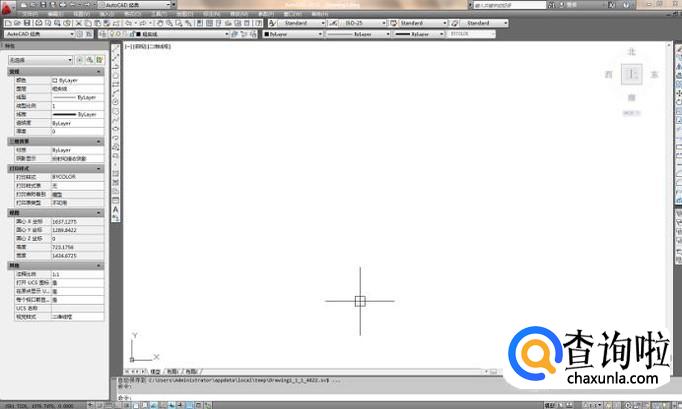
Task: Click the Plot printer icon on Standard toolbar
Action: (38, 23)
